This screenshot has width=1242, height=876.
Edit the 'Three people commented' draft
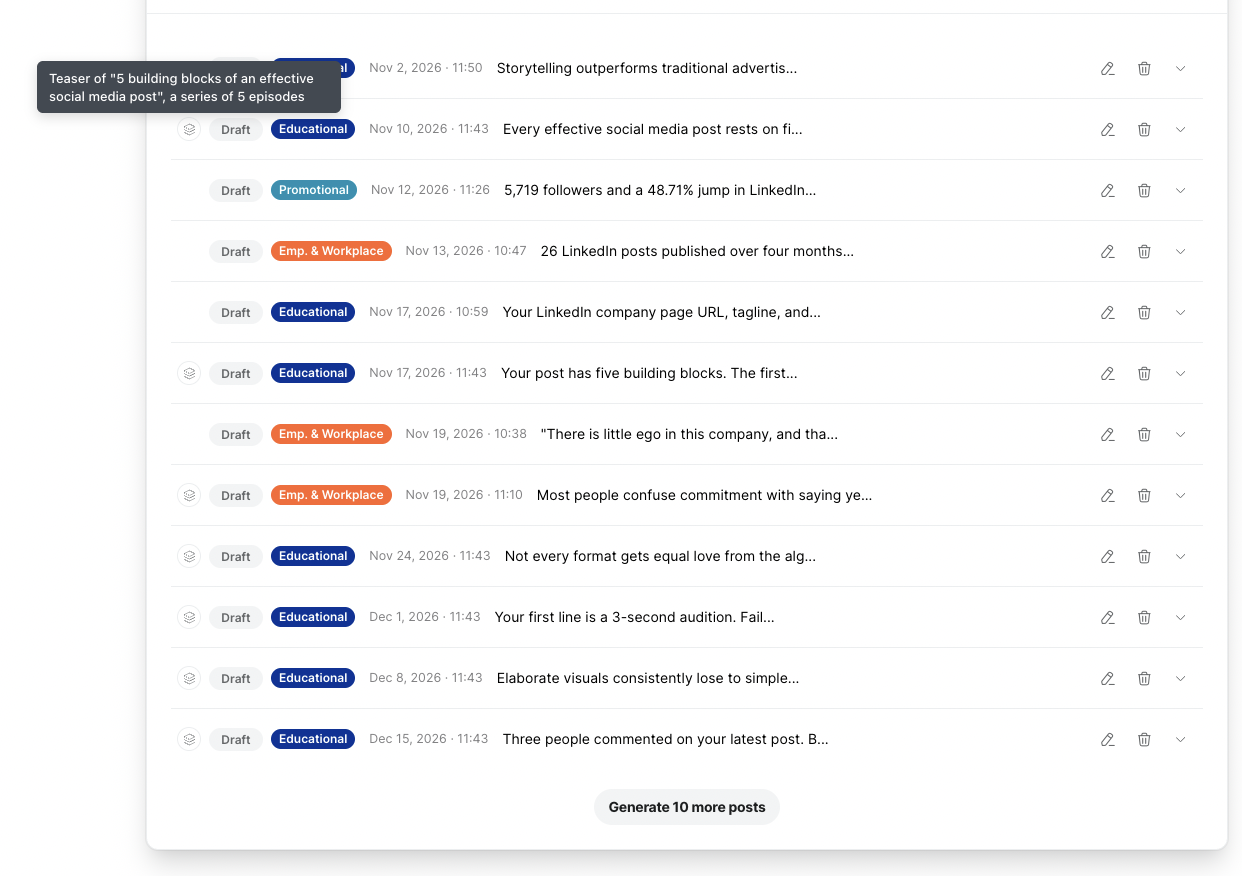[1108, 740]
